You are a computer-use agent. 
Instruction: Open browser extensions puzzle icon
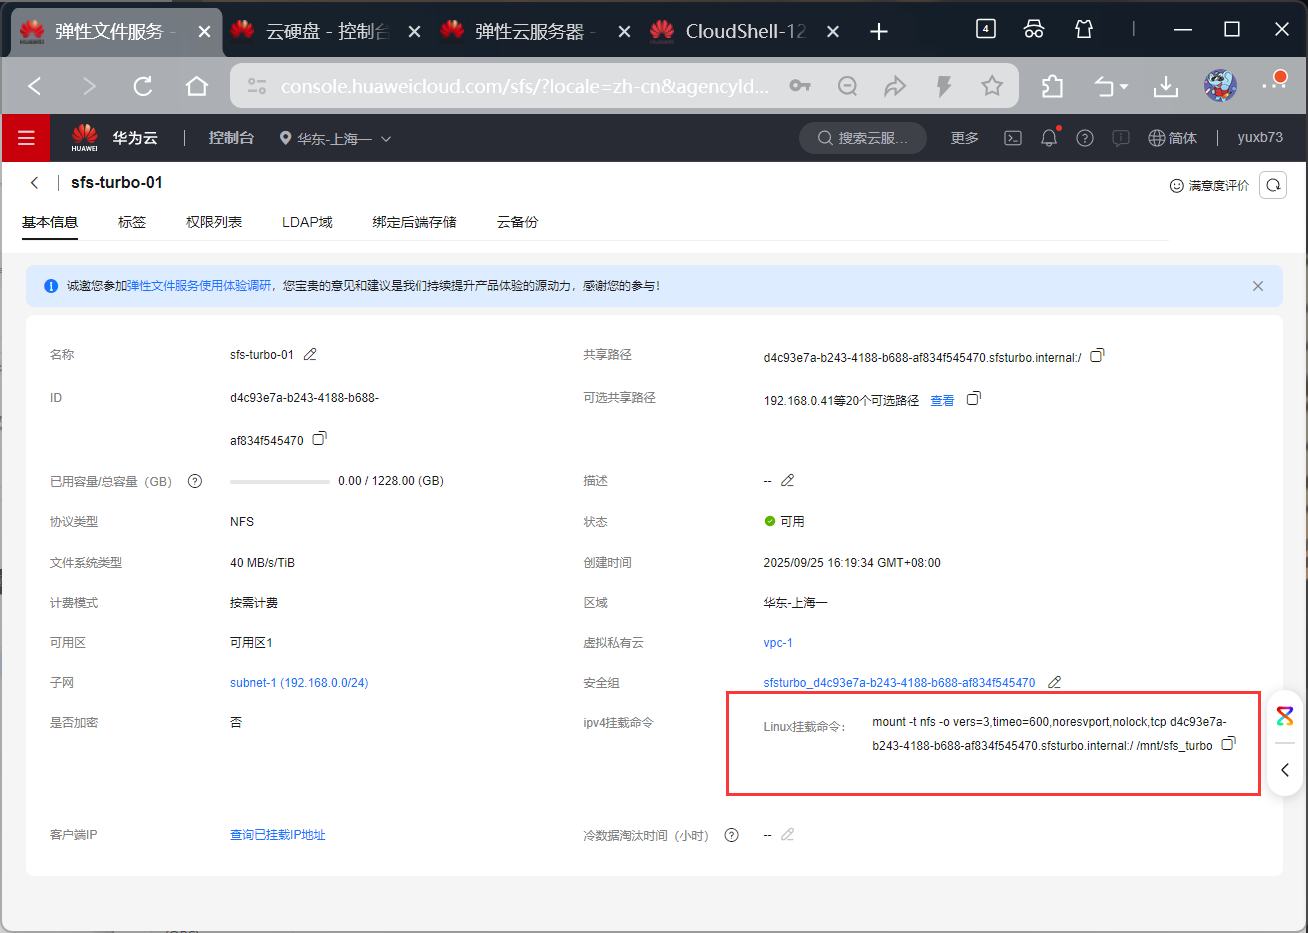(1053, 86)
